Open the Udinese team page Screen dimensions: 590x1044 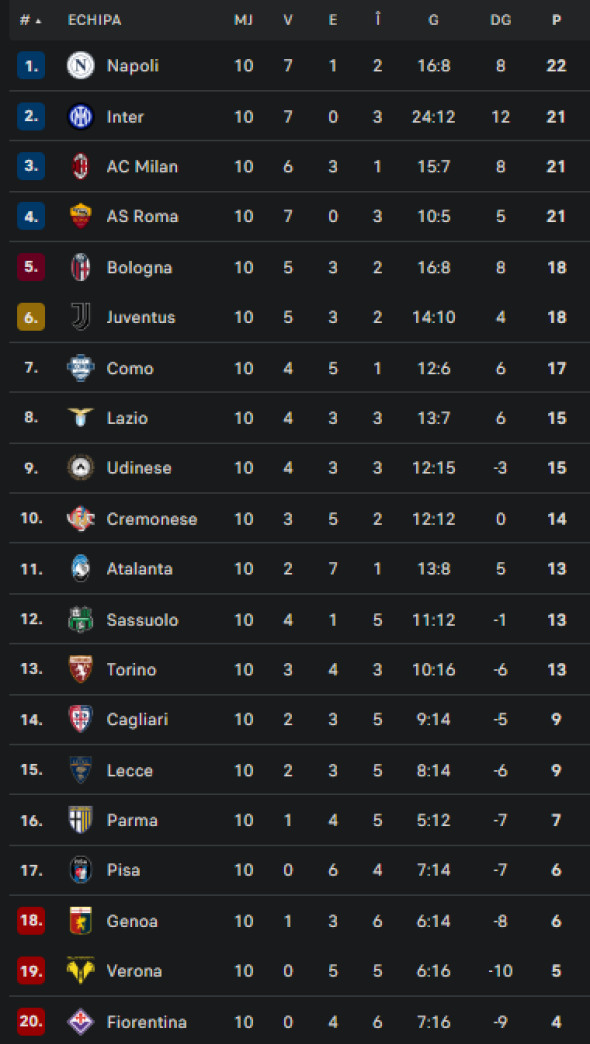[x=139, y=468]
